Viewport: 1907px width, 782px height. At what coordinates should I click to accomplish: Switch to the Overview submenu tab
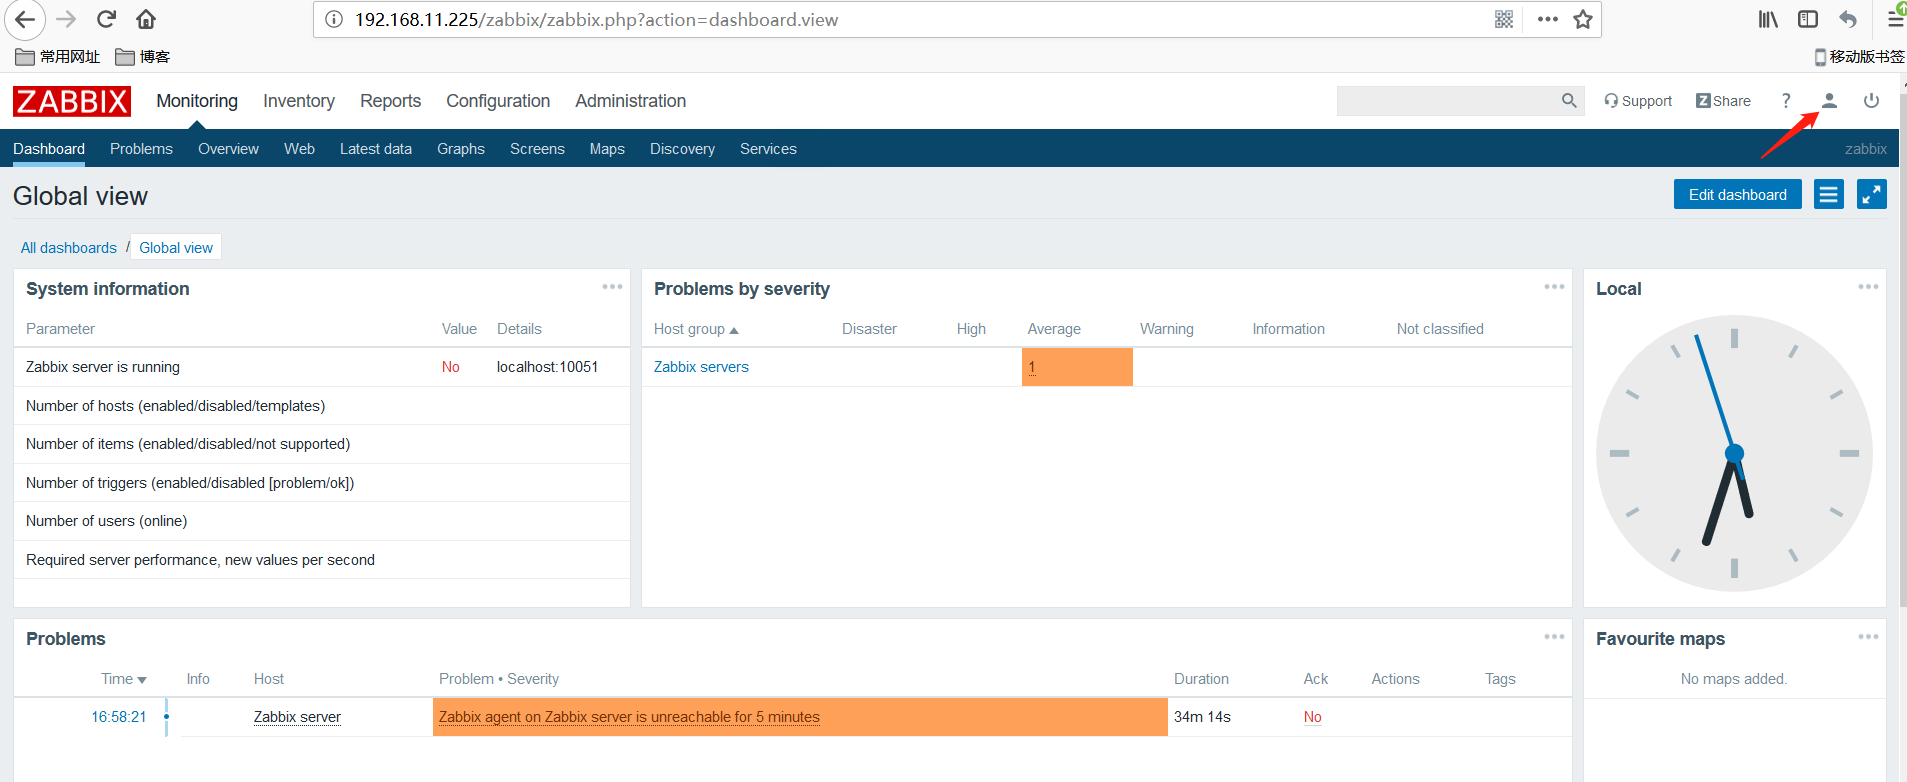(x=228, y=149)
